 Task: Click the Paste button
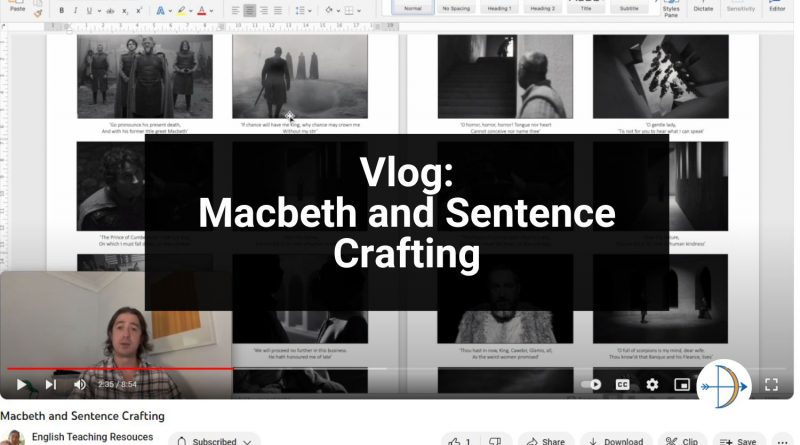click(x=17, y=7)
